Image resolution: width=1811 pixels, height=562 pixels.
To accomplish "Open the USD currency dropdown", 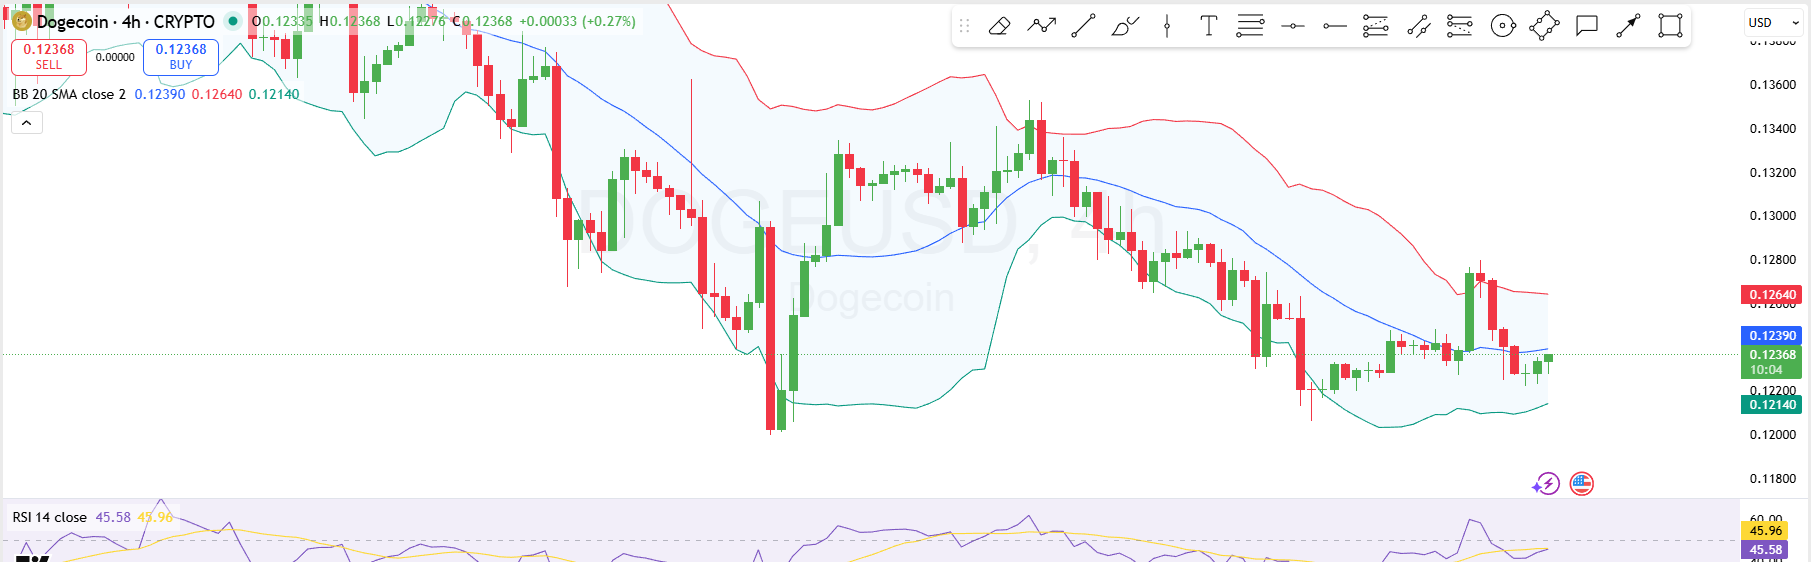I will pos(1773,23).
